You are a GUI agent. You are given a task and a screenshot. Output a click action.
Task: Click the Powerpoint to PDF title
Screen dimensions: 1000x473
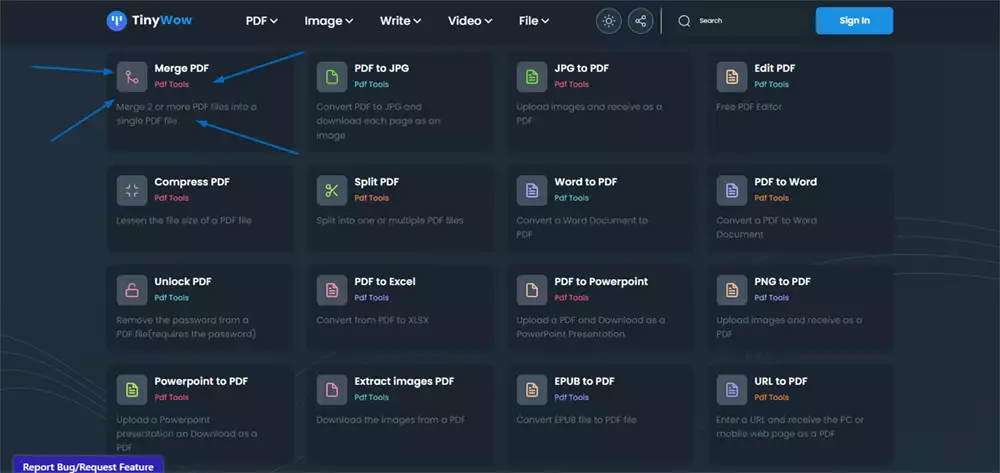[x=201, y=381]
